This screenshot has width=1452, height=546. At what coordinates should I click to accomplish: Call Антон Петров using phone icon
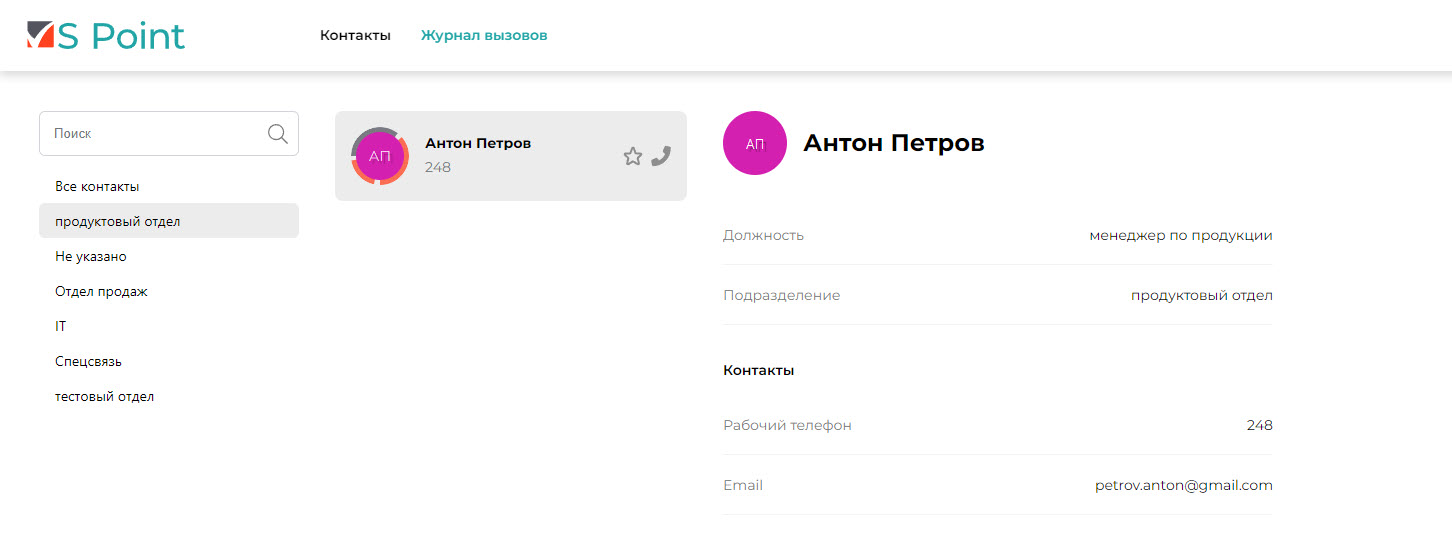click(660, 156)
